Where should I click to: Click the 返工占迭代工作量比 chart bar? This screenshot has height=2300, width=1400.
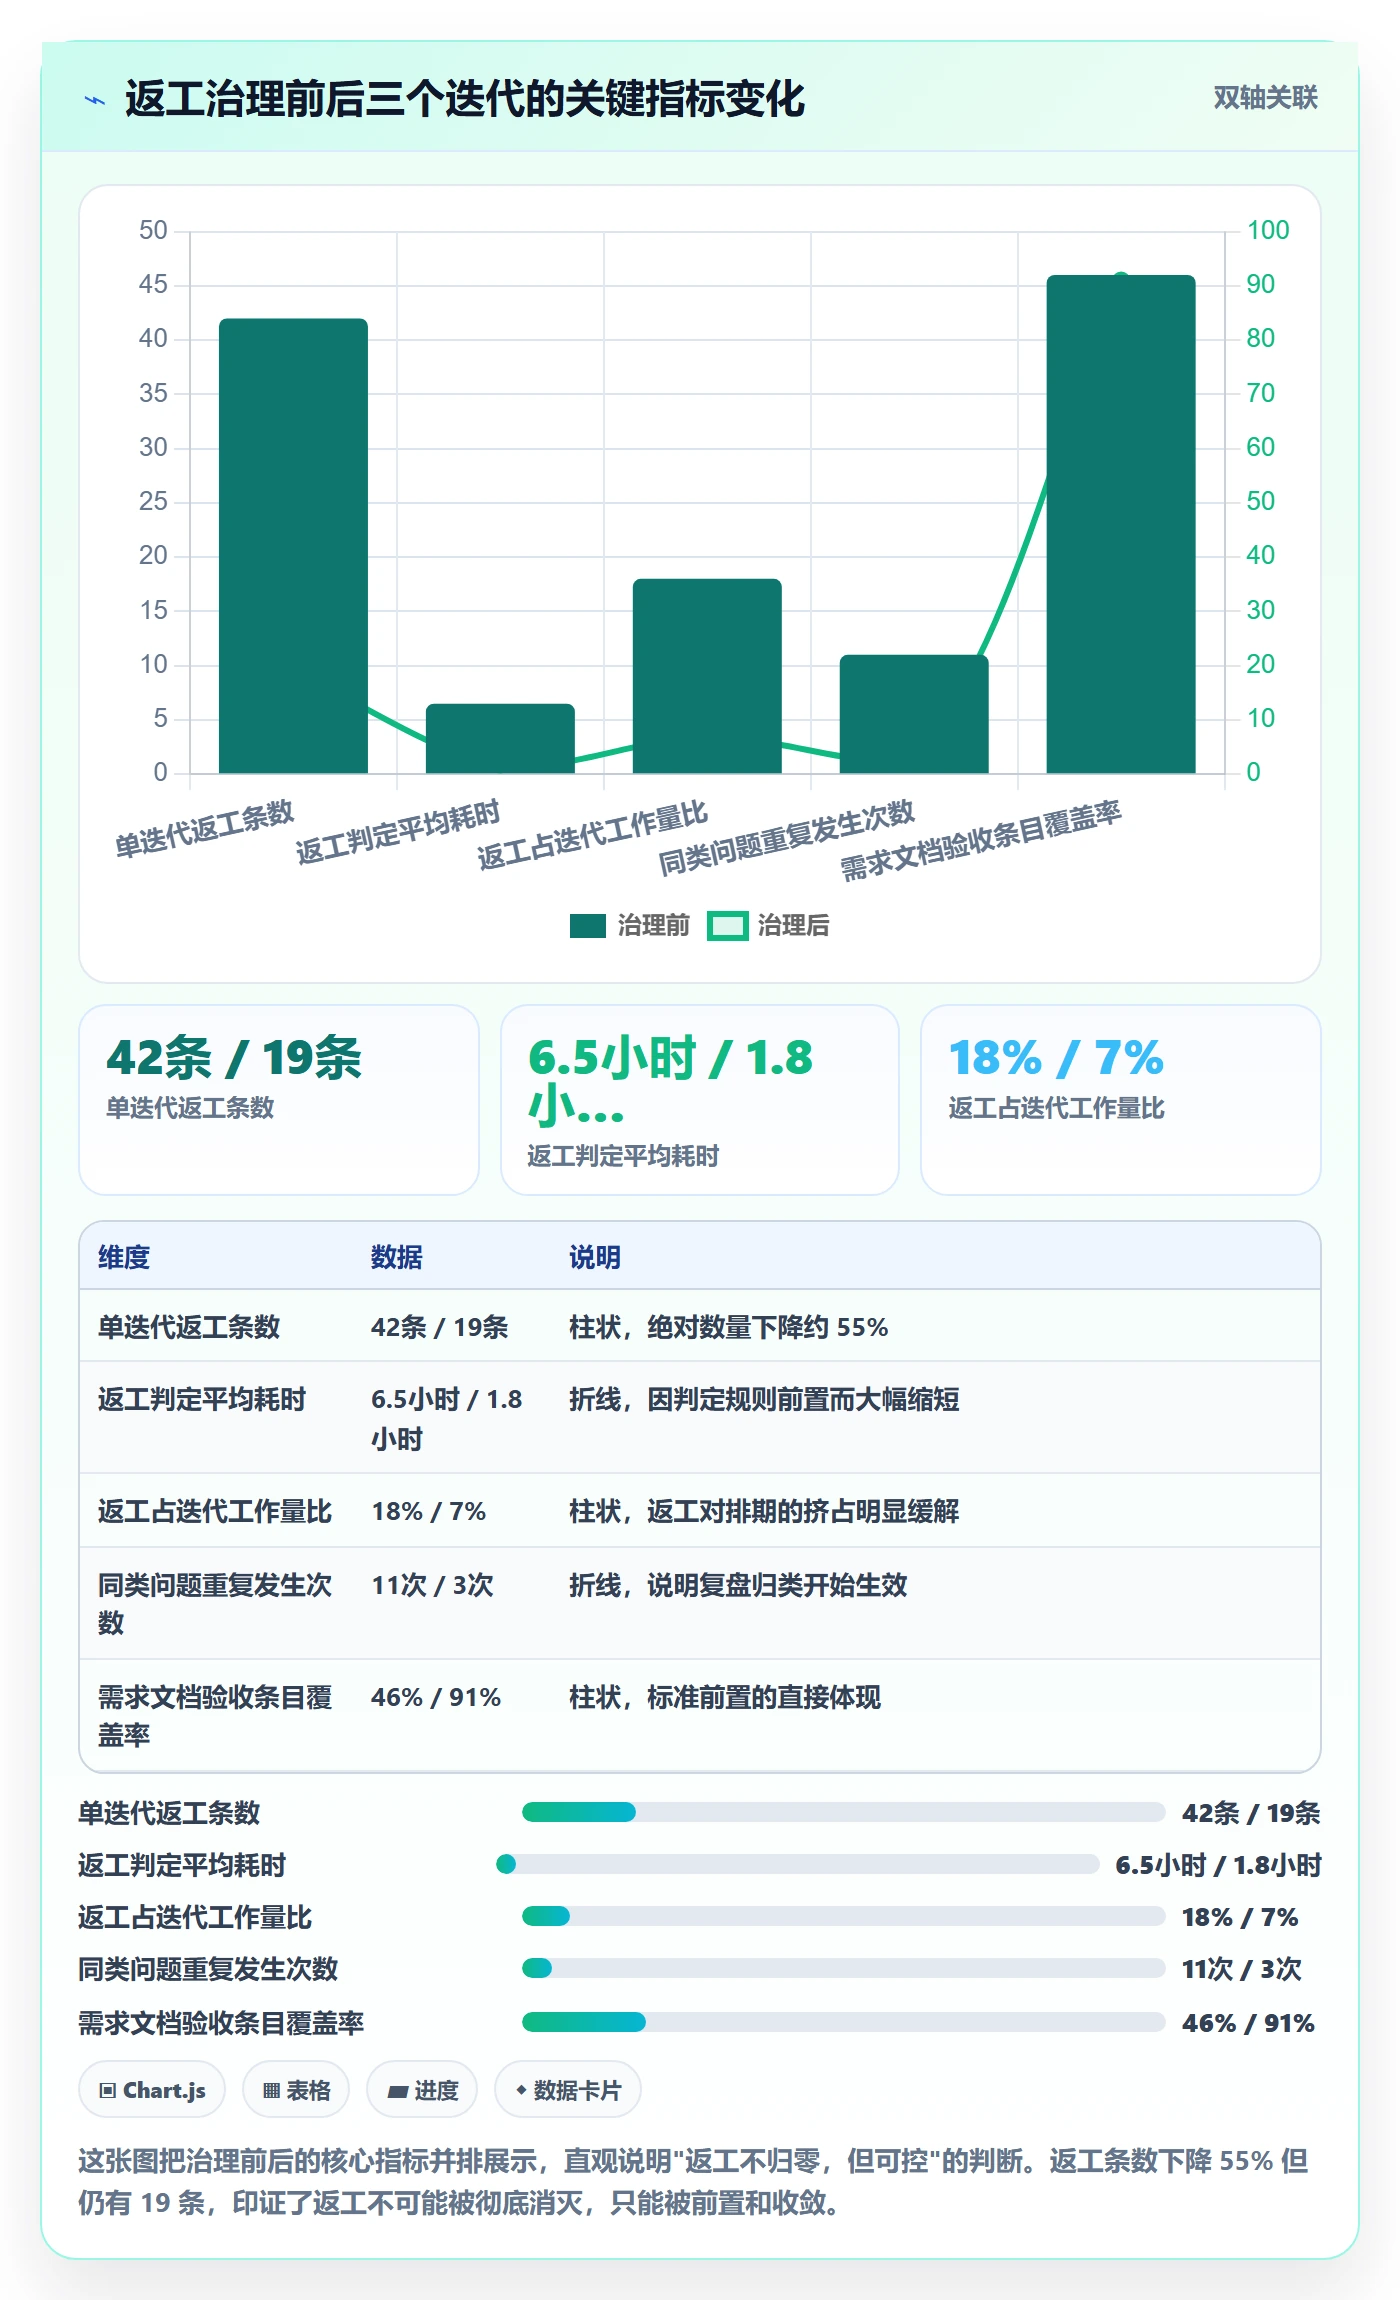coord(707,676)
